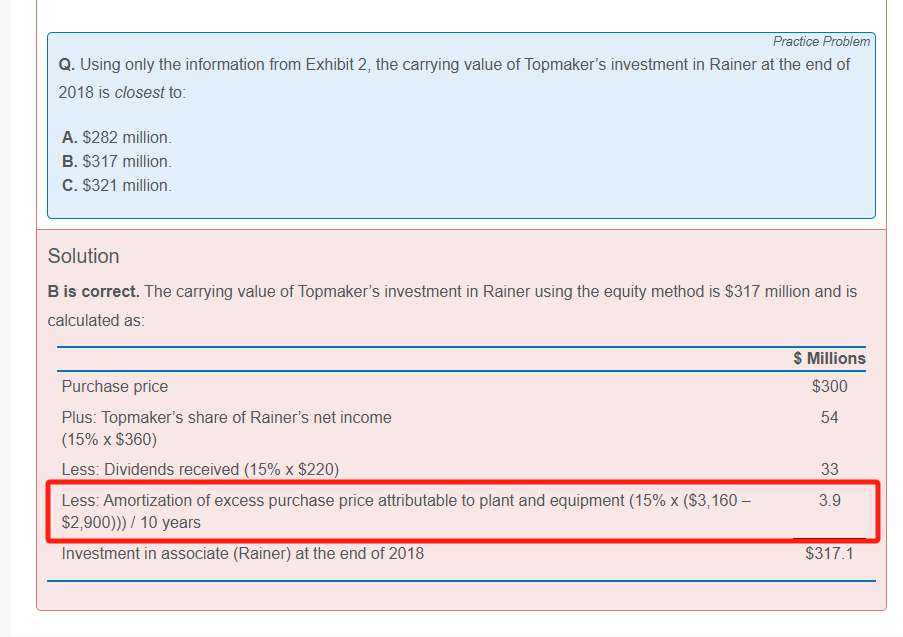Select answer A, $282 million
This screenshot has height=637, width=903.
tap(116, 137)
